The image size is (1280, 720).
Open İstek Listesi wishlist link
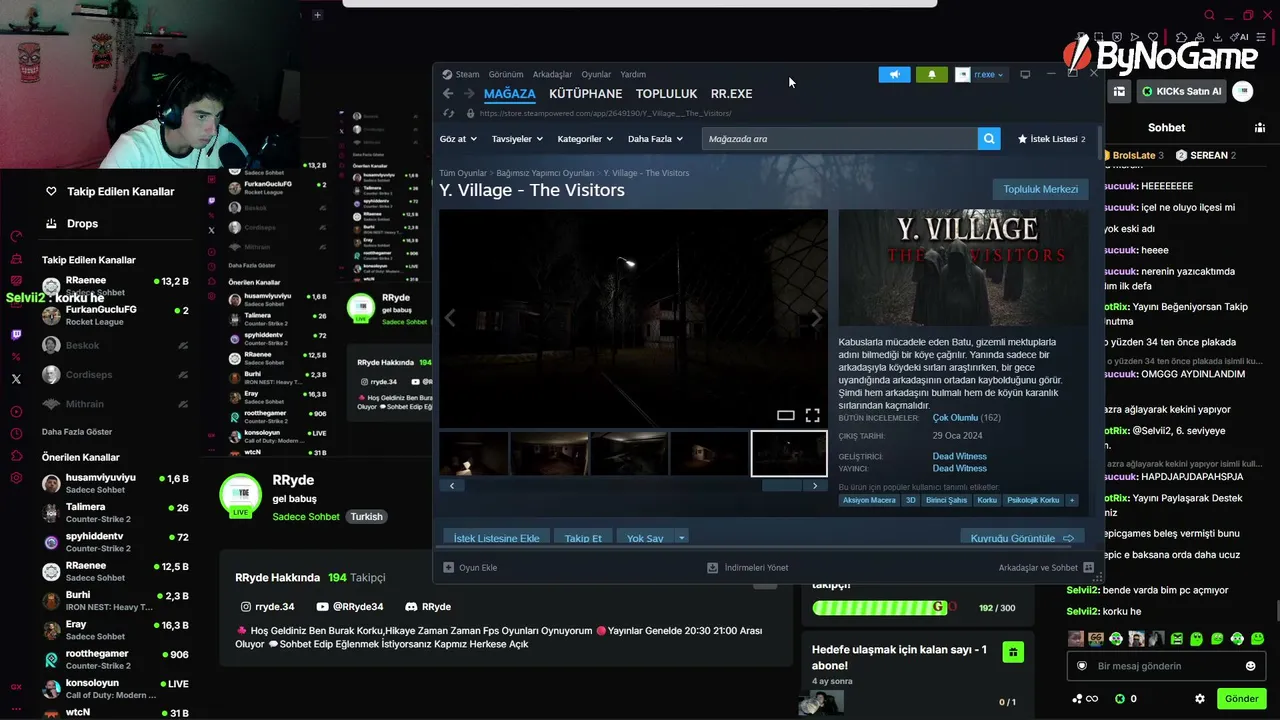(1051, 139)
